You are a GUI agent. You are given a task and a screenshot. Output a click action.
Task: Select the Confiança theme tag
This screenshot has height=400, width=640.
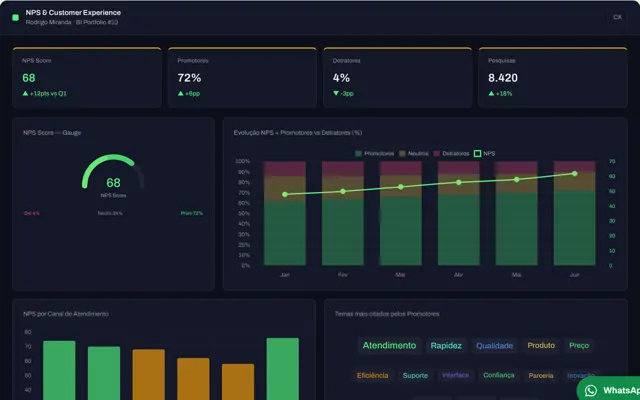(x=499, y=375)
